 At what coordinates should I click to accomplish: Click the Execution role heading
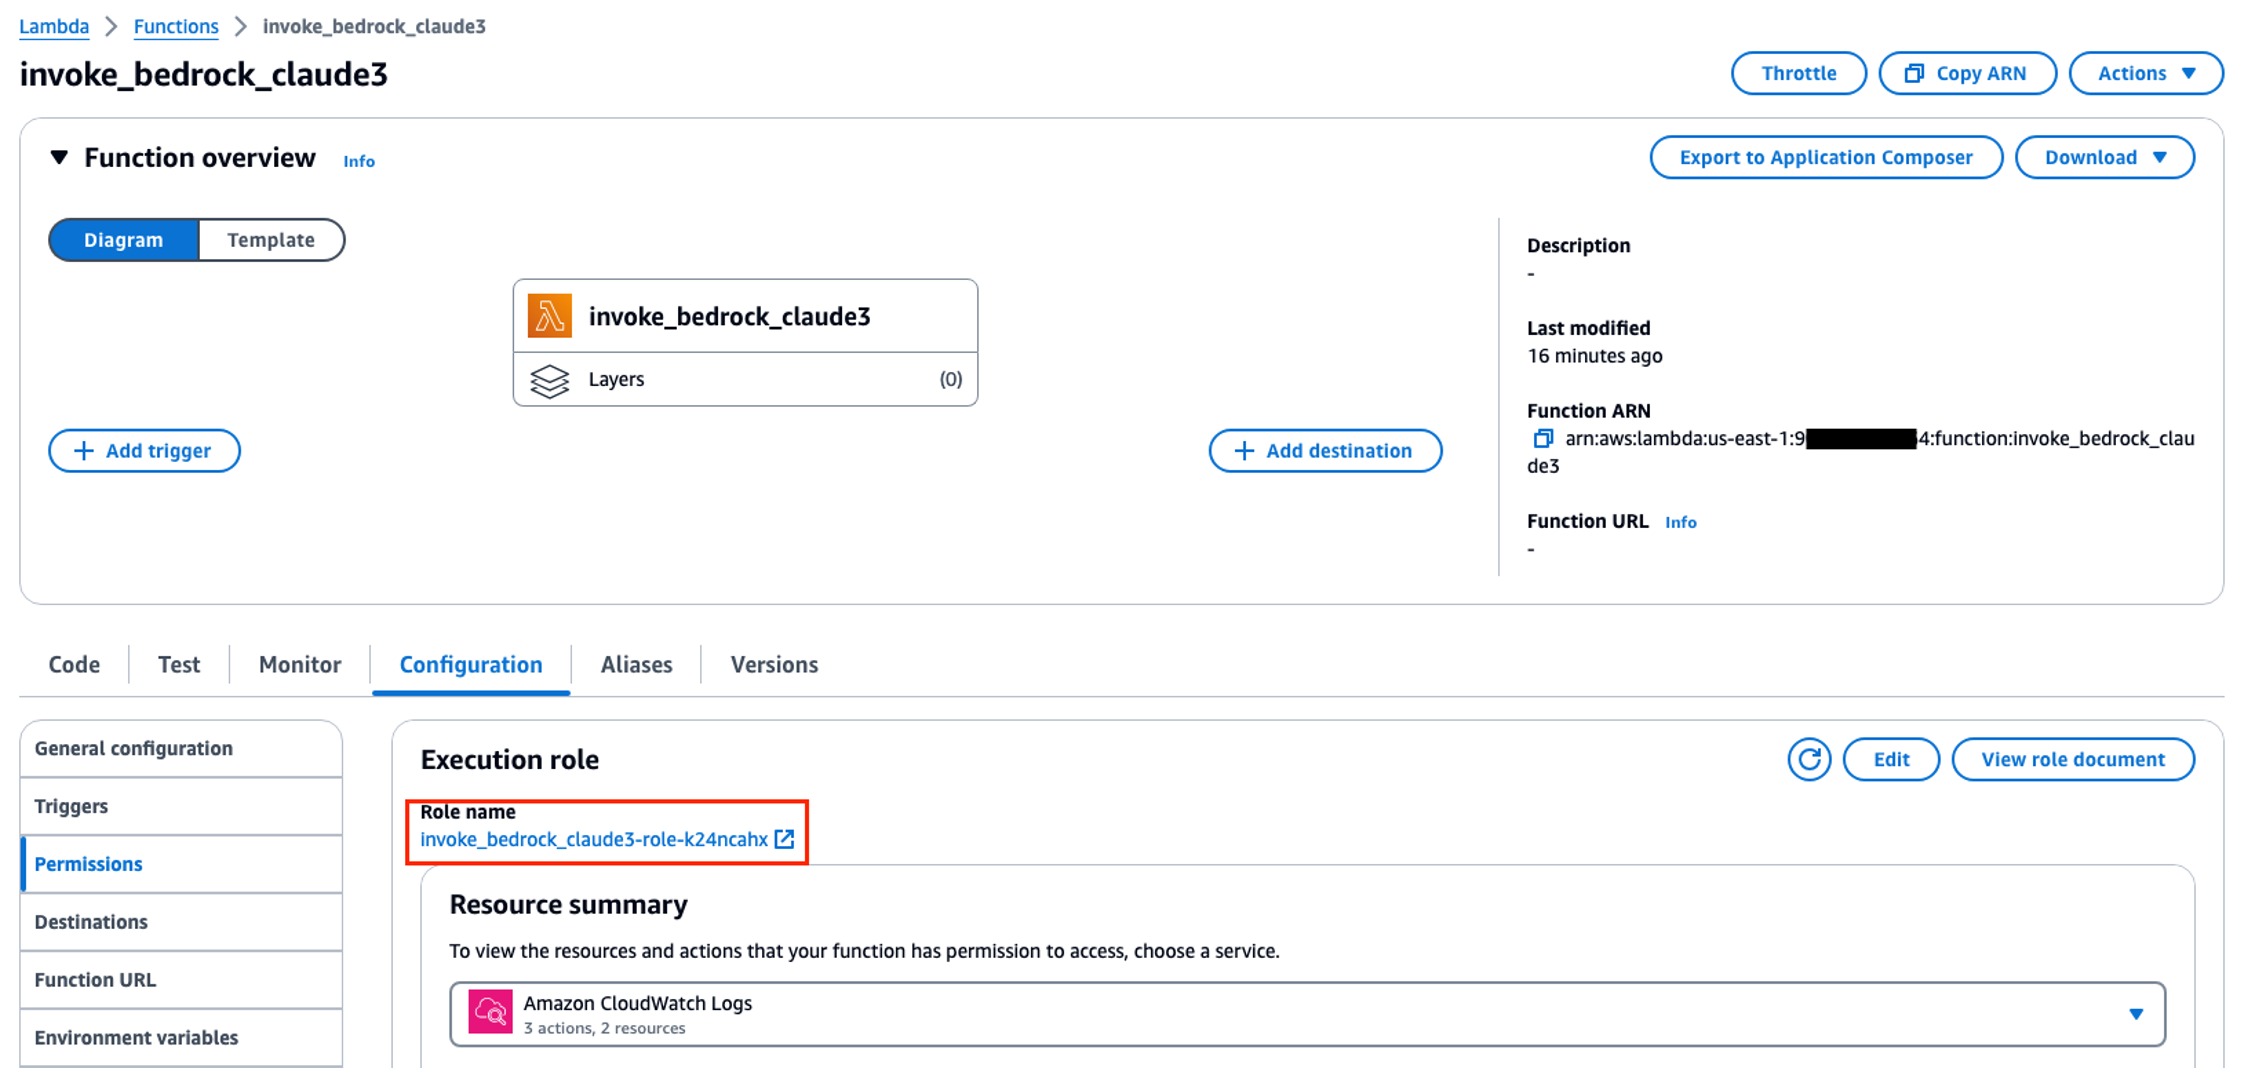(x=509, y=759)
